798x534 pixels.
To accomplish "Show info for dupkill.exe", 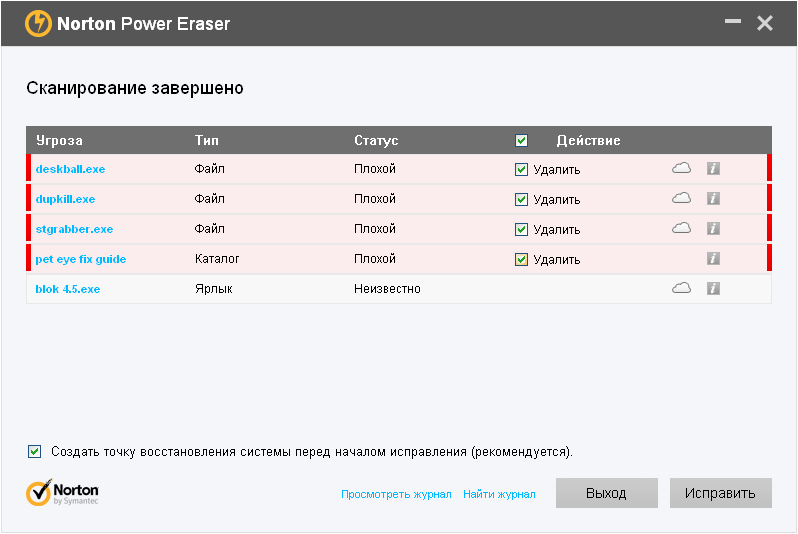I will tap(714, 199).
